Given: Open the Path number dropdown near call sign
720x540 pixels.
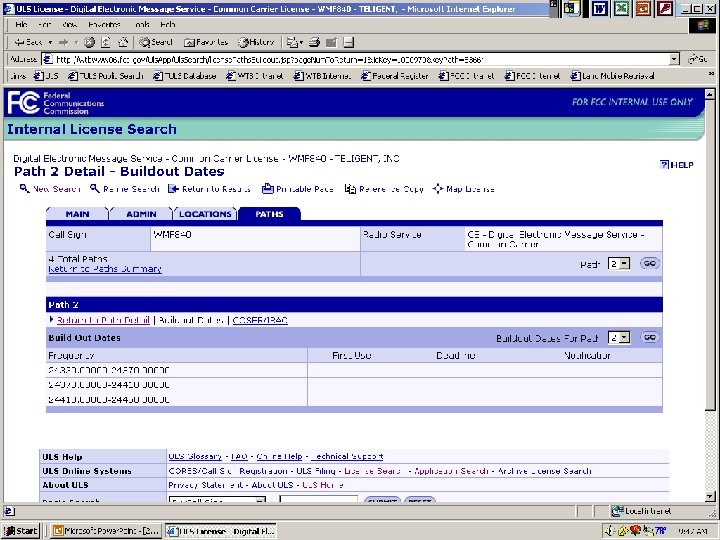Looking at the screenshot, I should [x=619, y=264].
